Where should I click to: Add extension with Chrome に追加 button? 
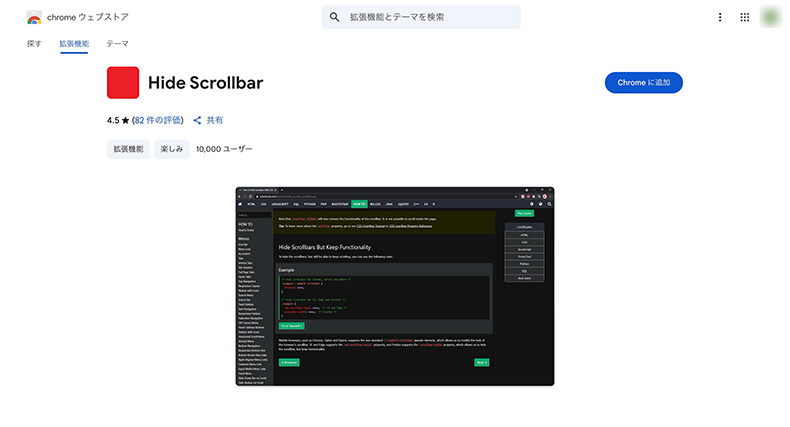tap(643, 83)
